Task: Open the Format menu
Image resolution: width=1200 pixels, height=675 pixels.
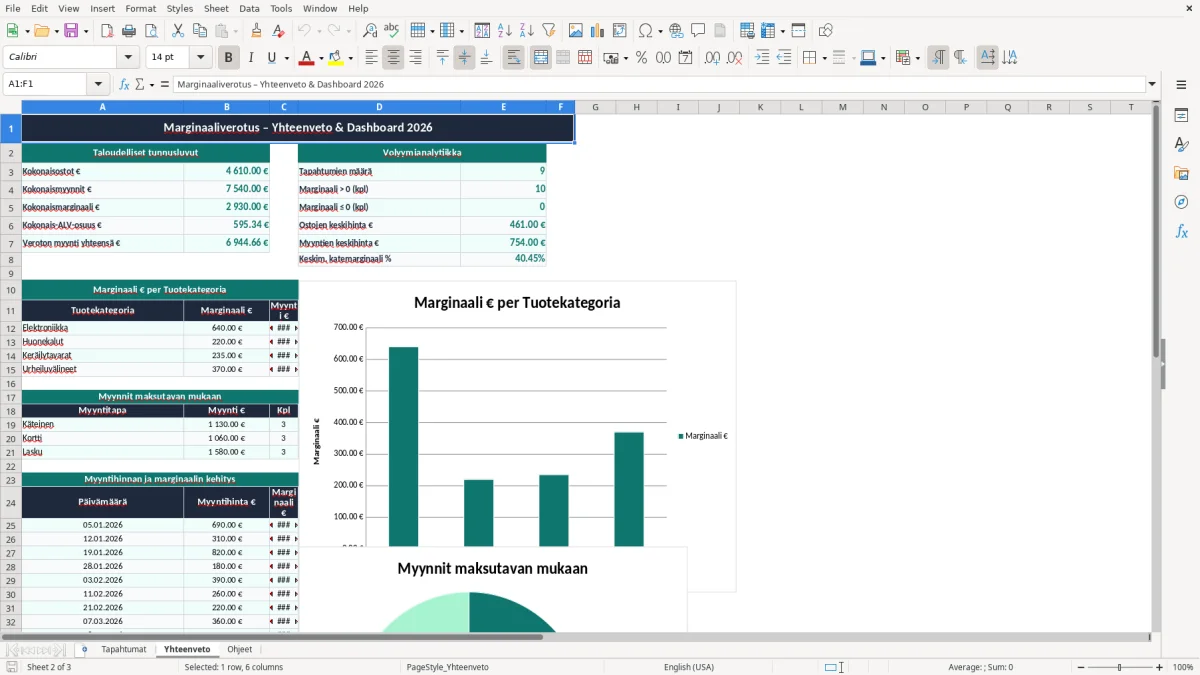Action: pos(140,8)
